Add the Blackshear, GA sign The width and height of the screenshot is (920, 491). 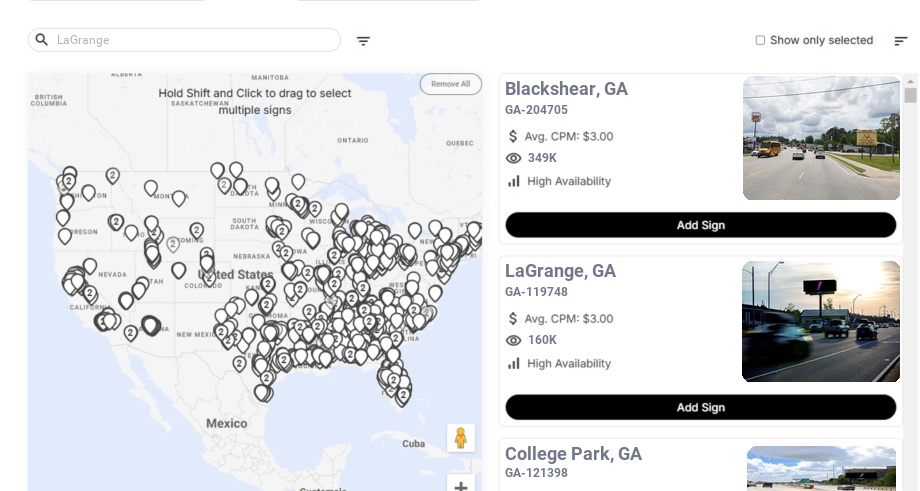(700, 225)
